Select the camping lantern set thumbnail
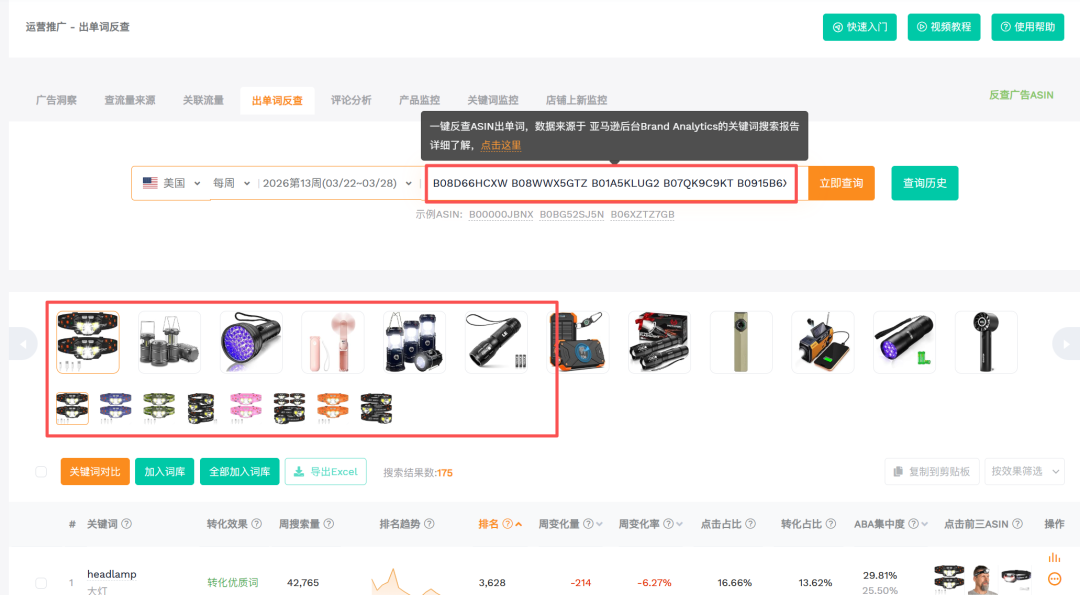1080x595 pixels. coord(169,342)
